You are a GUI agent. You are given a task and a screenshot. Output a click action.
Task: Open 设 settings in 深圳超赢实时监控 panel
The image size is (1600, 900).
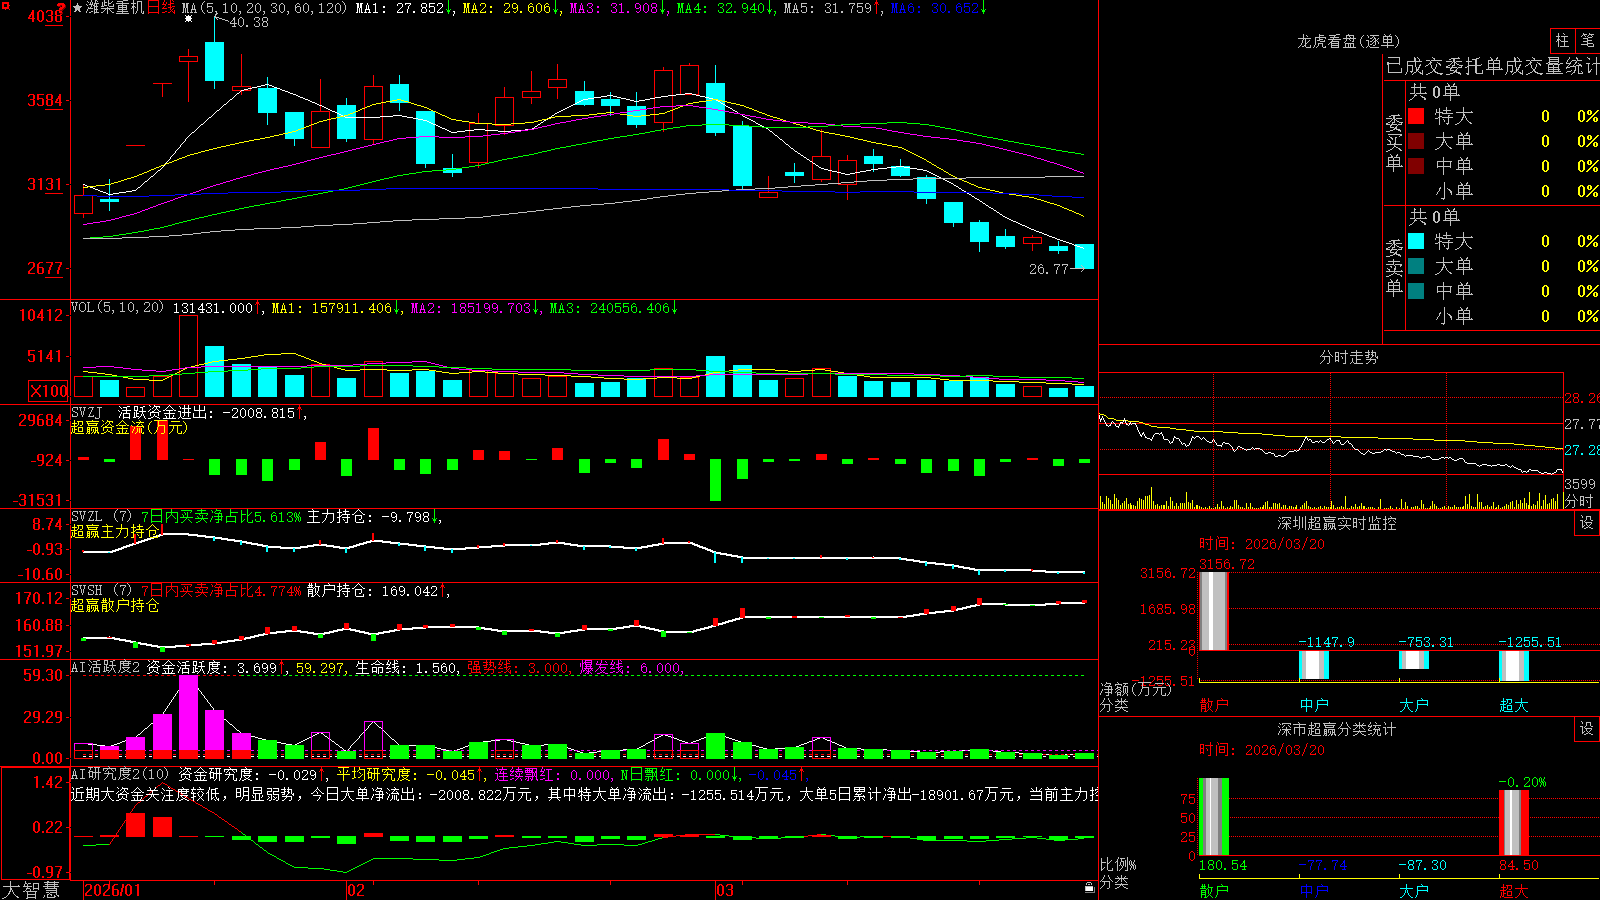[x=1587, y=523]
